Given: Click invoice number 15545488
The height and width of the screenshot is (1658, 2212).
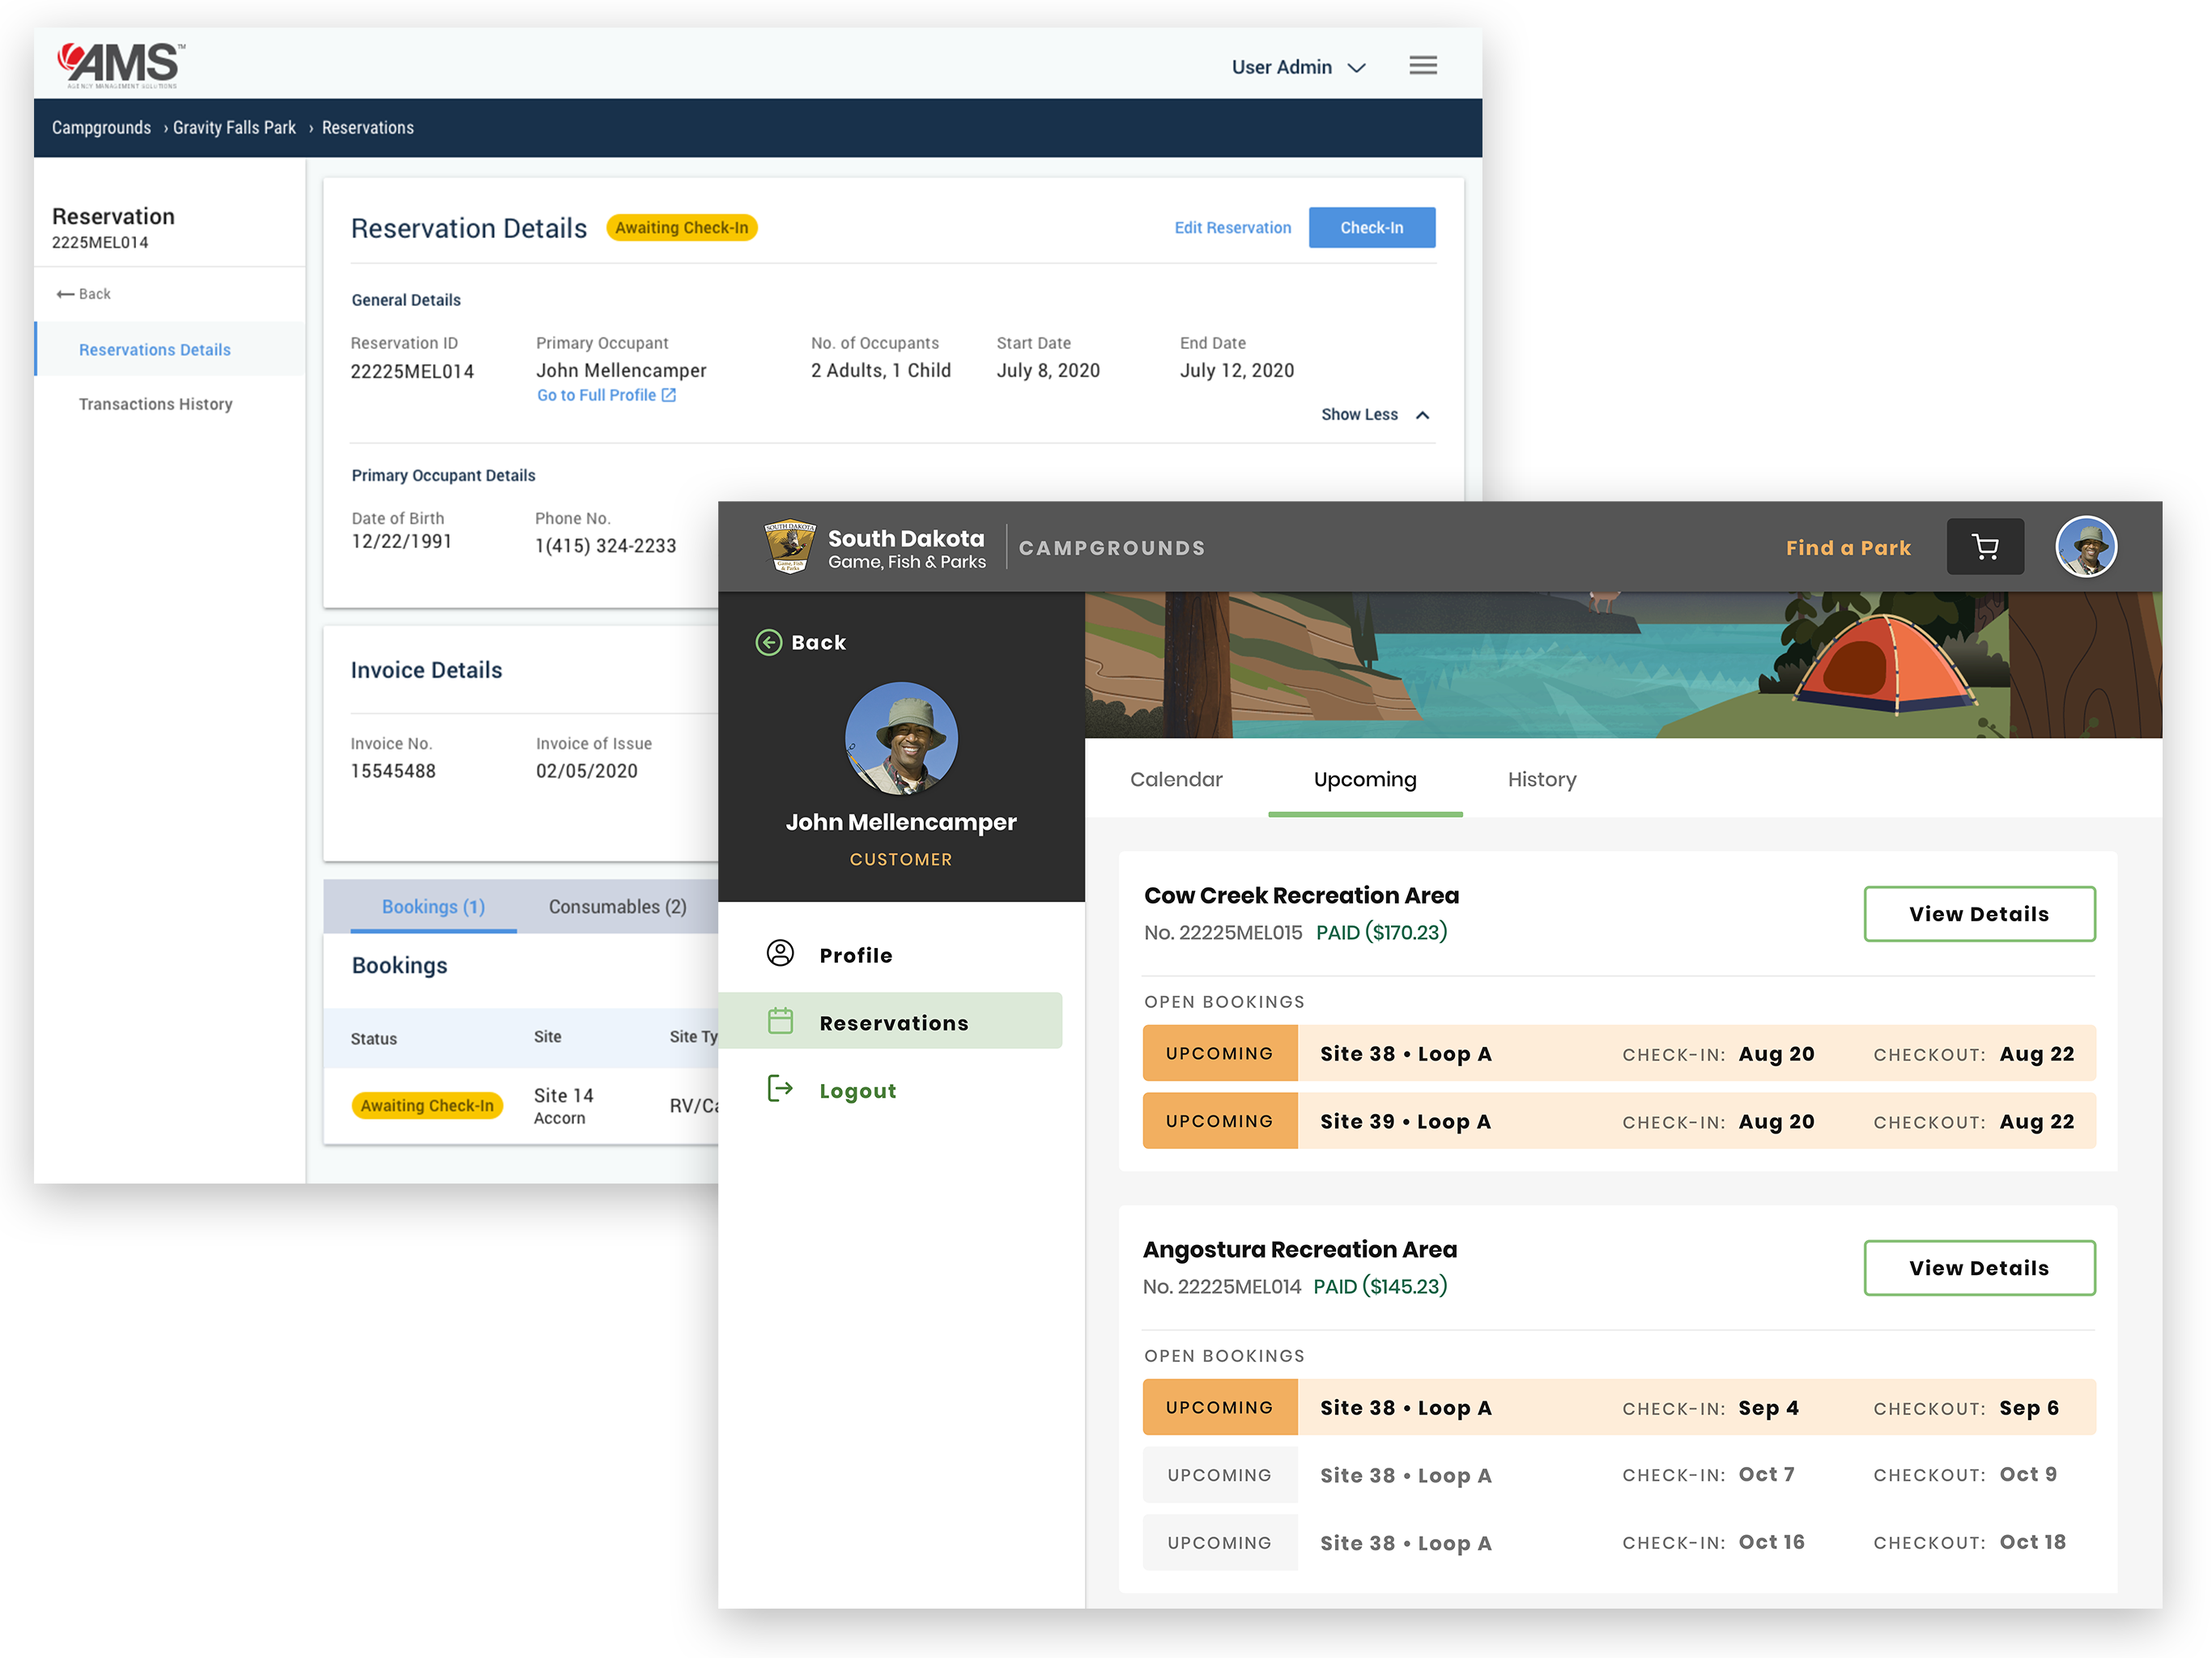Looking at the screenshot, I should point(393,771).
